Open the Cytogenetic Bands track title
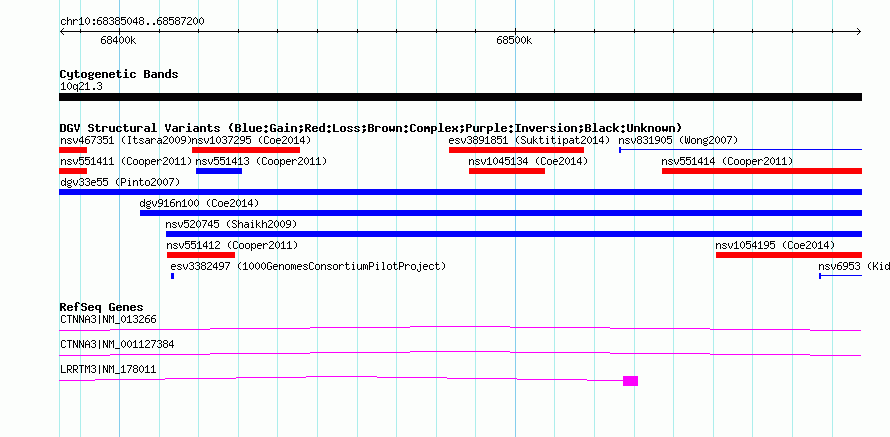 point(119,74)
